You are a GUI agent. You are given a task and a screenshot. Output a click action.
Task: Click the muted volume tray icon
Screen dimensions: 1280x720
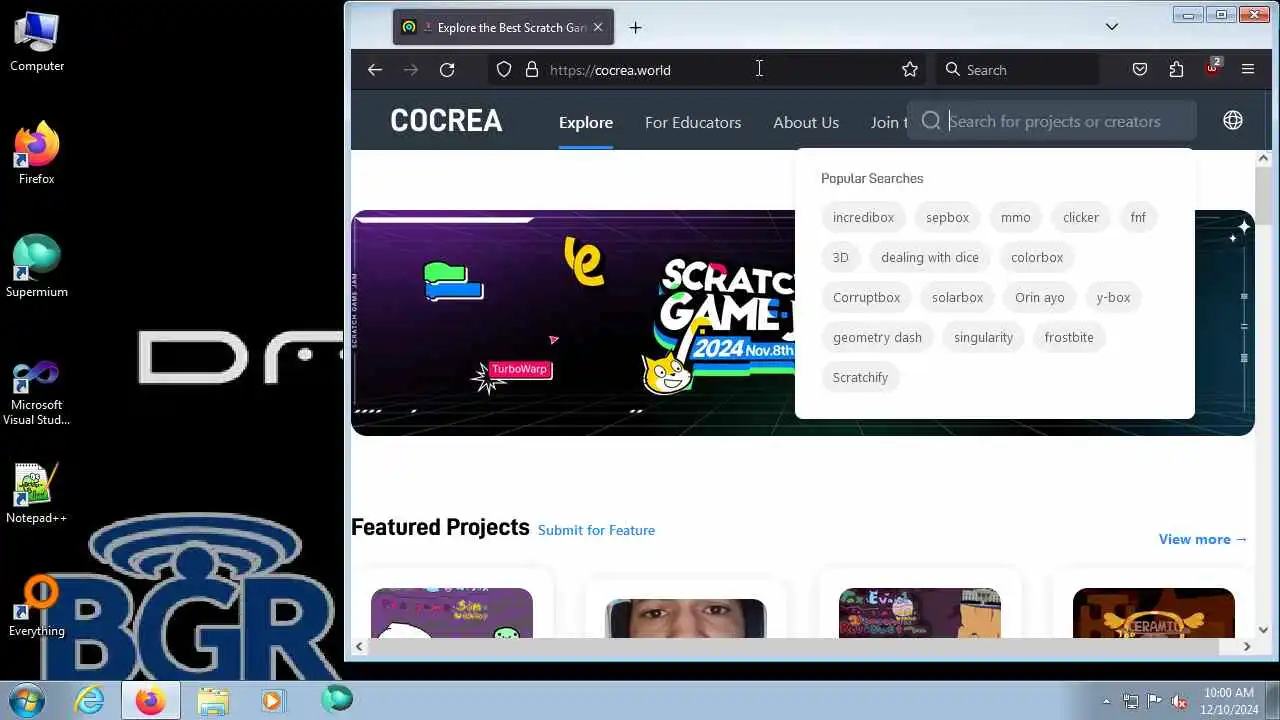1179,701
